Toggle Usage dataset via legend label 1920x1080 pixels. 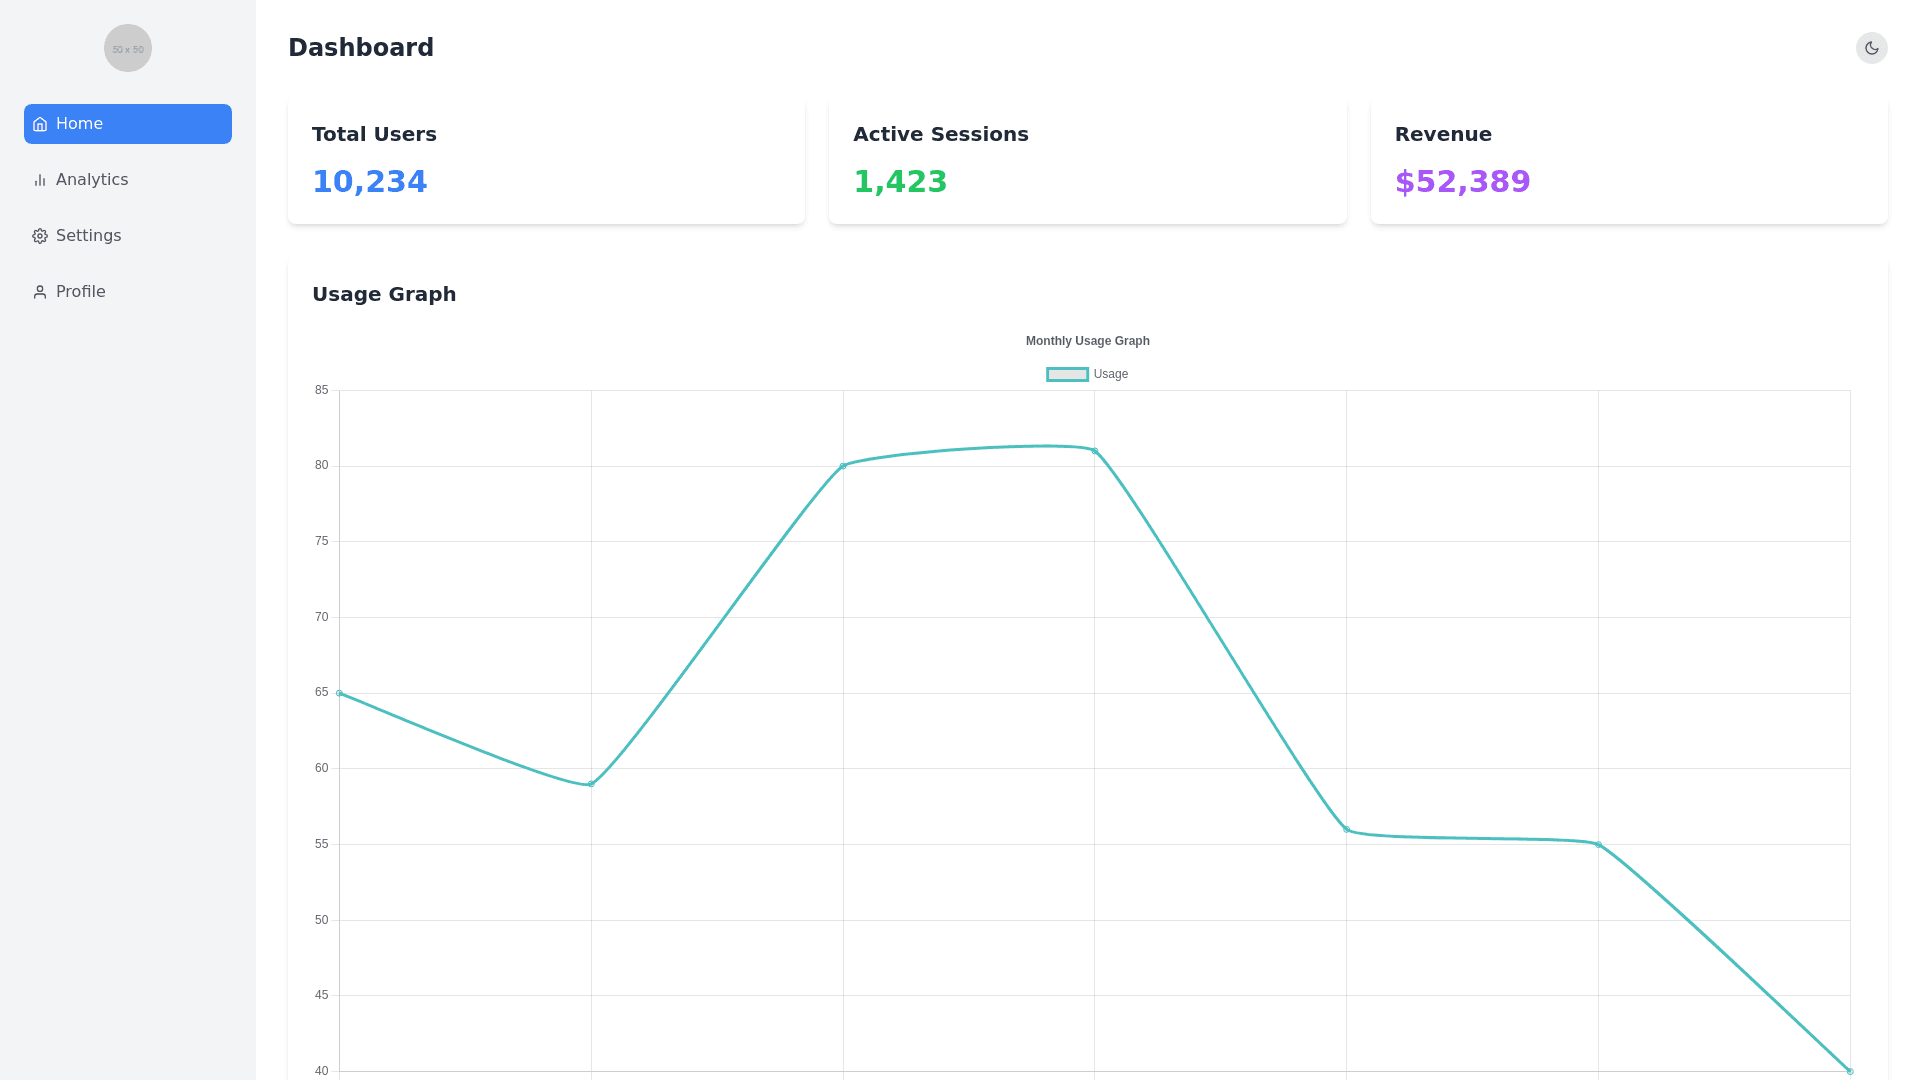click(x=1110, y=374)
